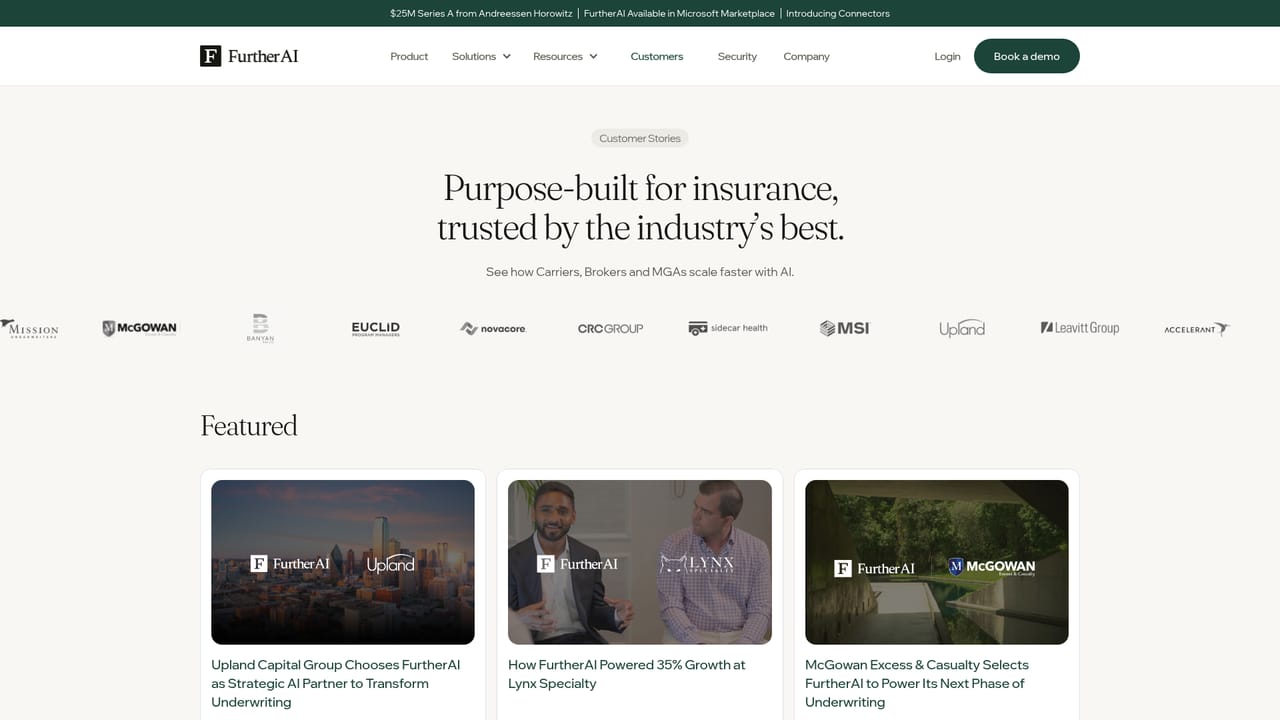Open the FurtherAI and McGowan story thumbnail
This screenshot has height=720, width=1280.
pos(937,562)
